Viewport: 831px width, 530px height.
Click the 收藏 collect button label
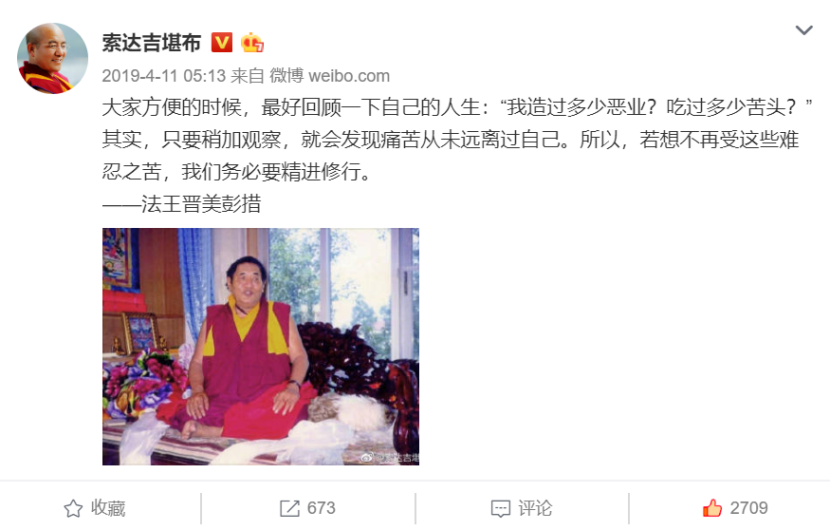click(x=108, y=508)
